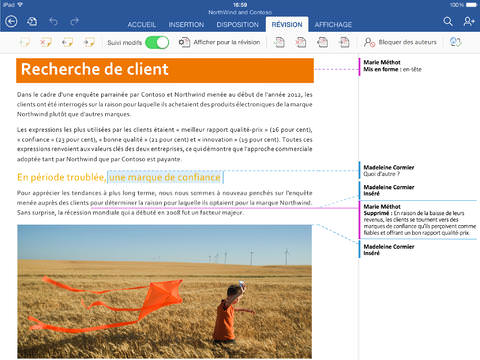480x360 pixels.
Task: Open the search magnifier icon
Action: pos(448,22)
